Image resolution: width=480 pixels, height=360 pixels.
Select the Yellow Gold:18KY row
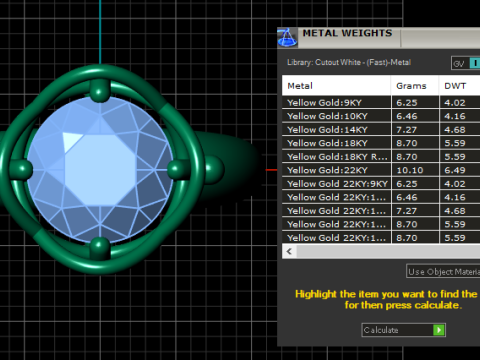(381, 143)
